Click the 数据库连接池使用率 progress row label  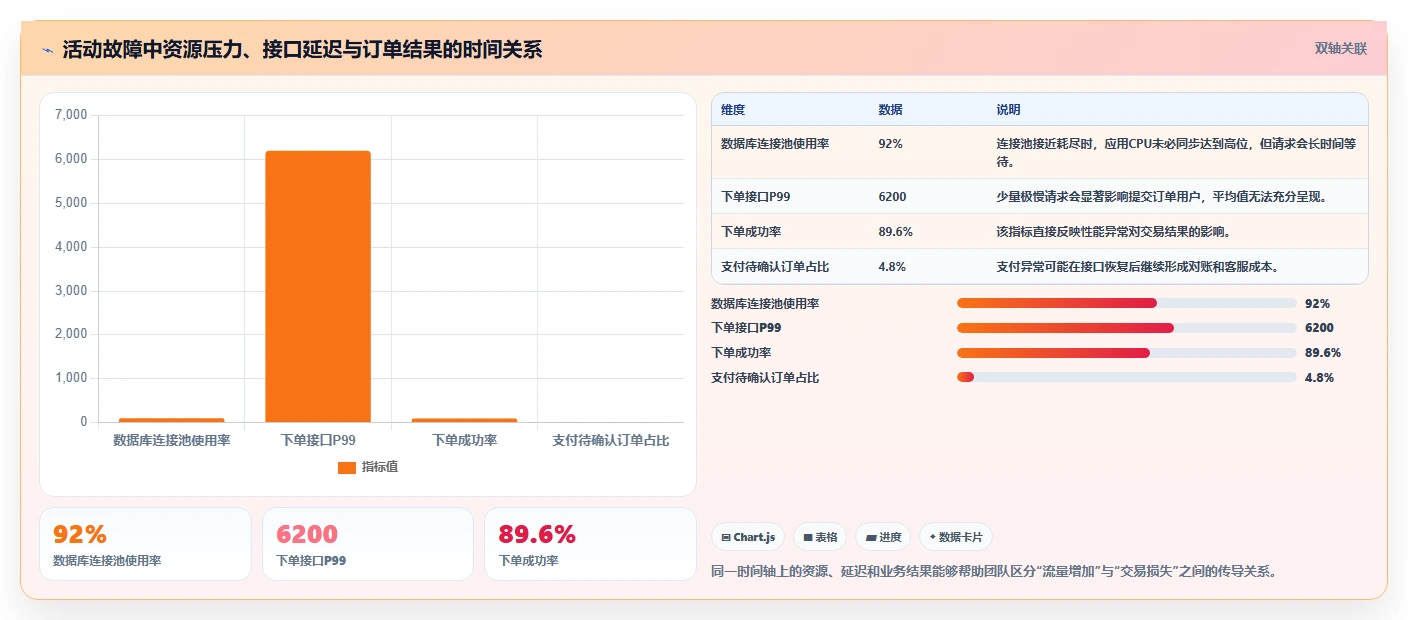point(765,303)
